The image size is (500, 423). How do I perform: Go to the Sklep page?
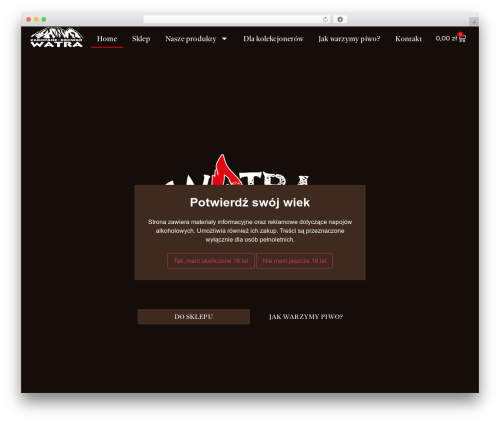(141, 39)
